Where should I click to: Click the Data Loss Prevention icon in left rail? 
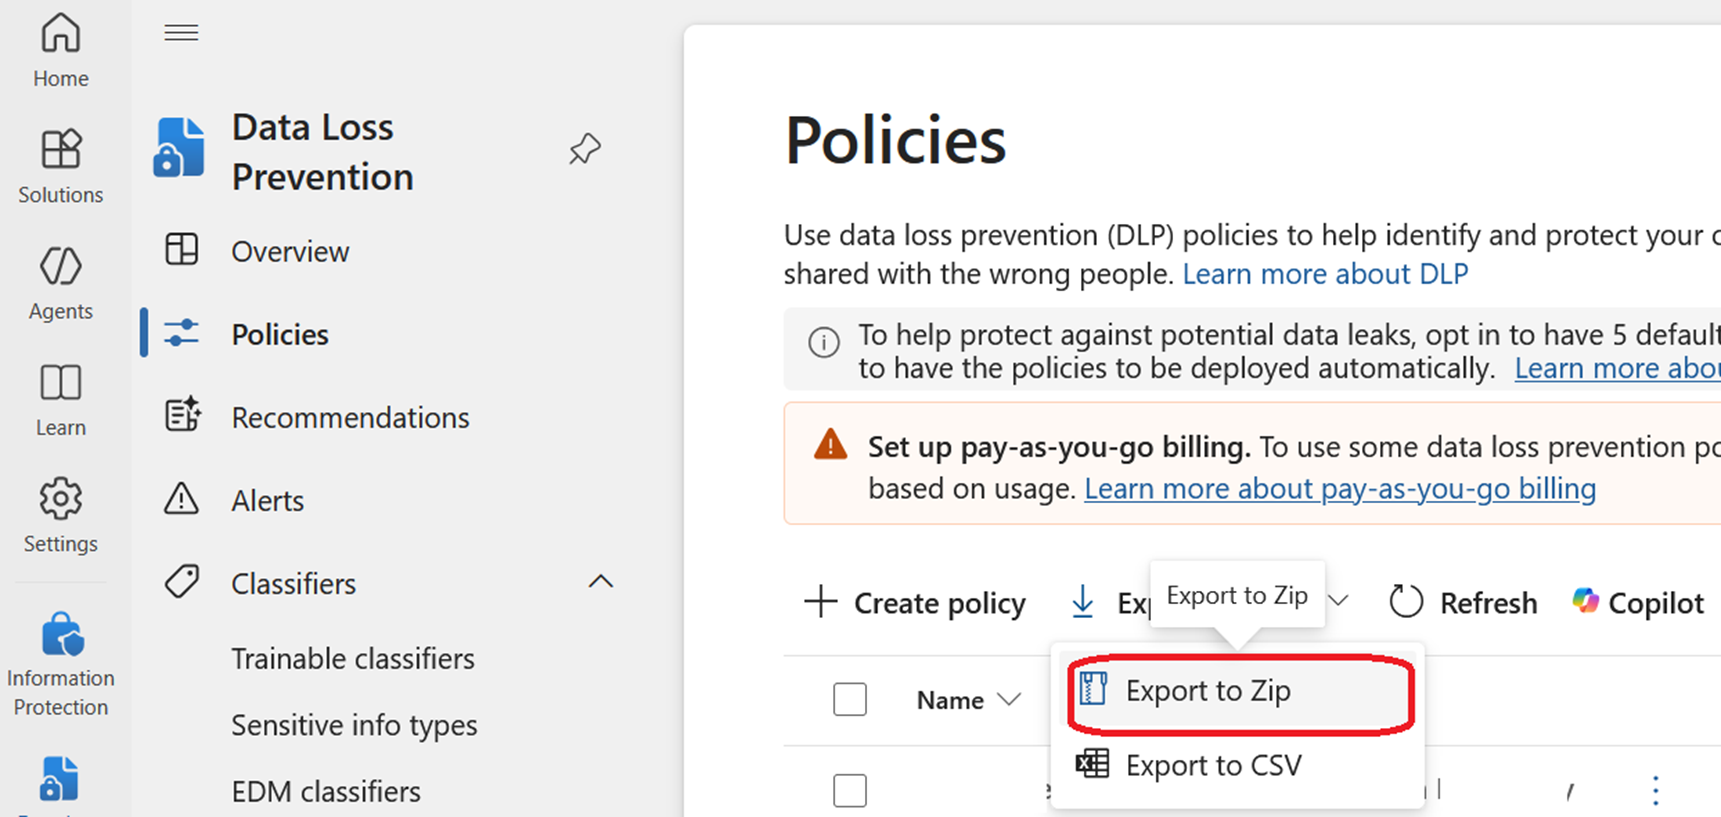point(59,779)
